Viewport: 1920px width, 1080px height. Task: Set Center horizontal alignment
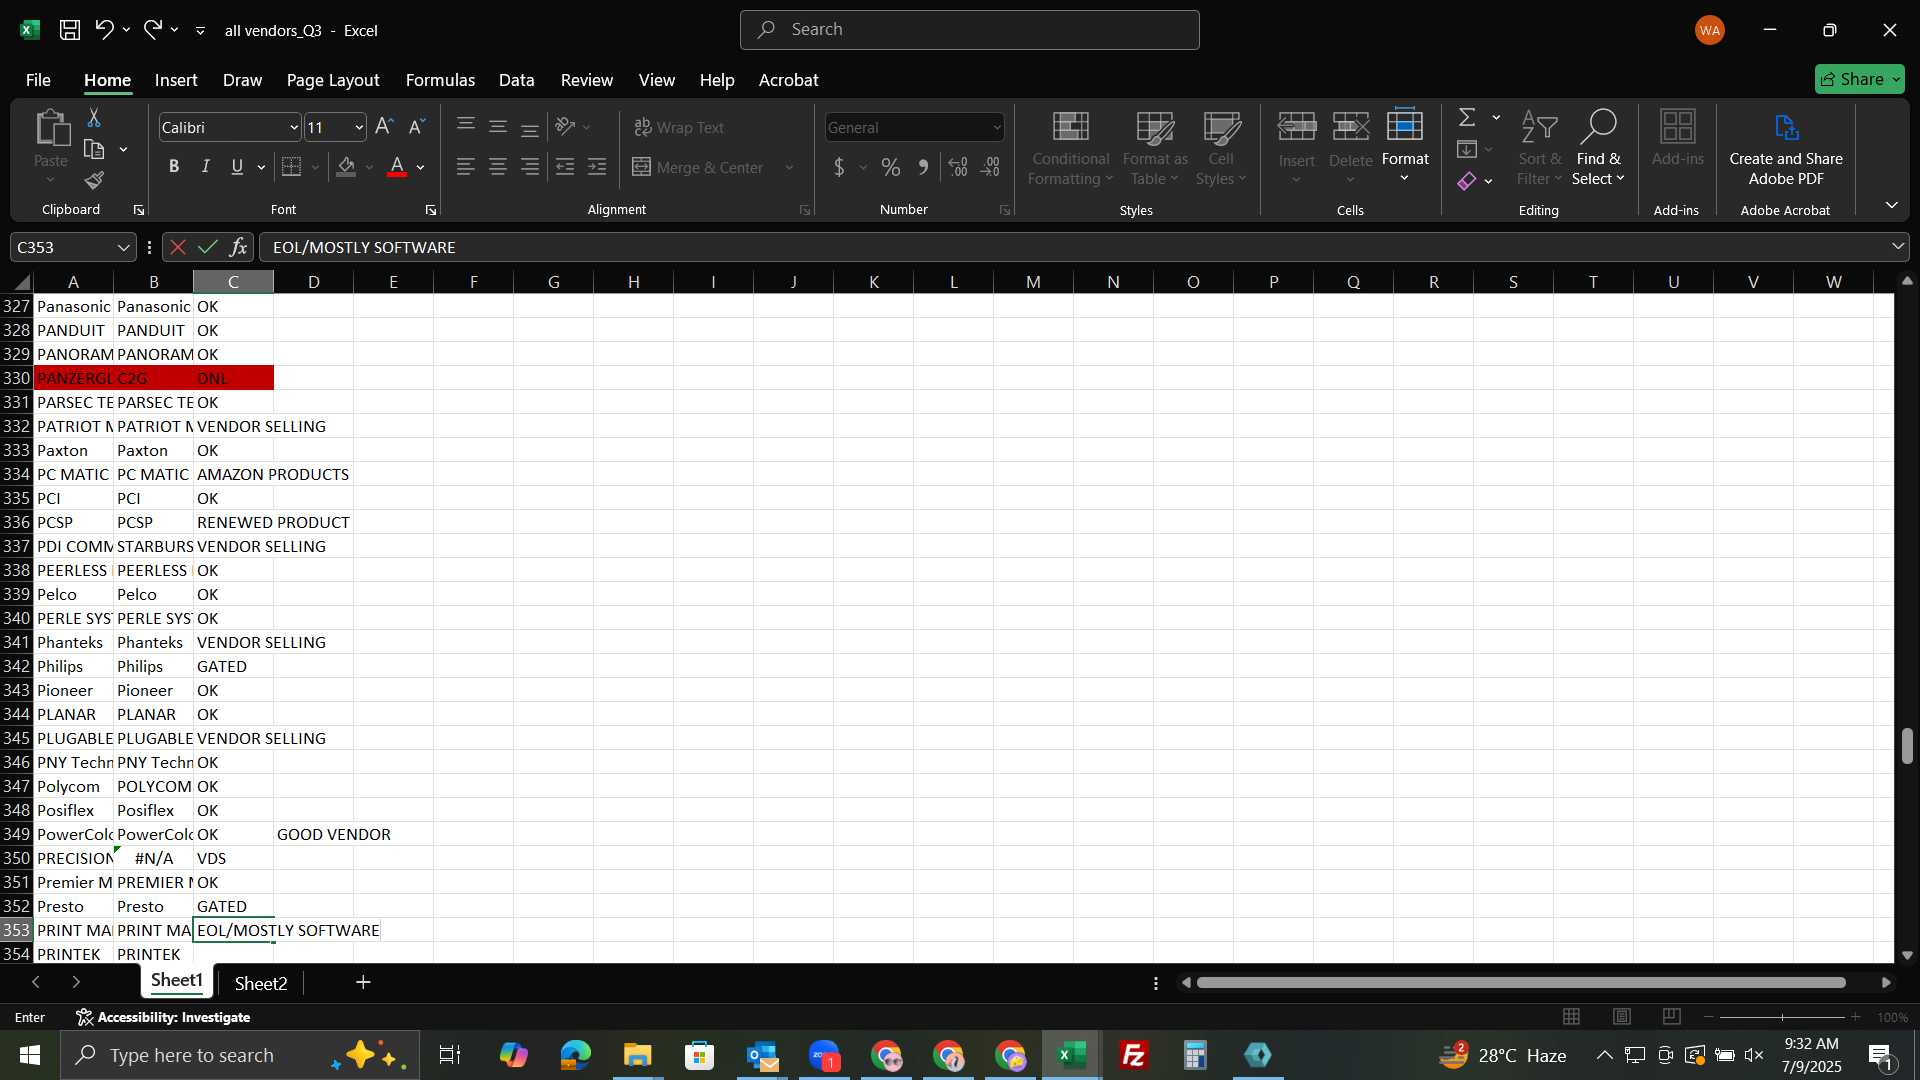tap(497, 167)
